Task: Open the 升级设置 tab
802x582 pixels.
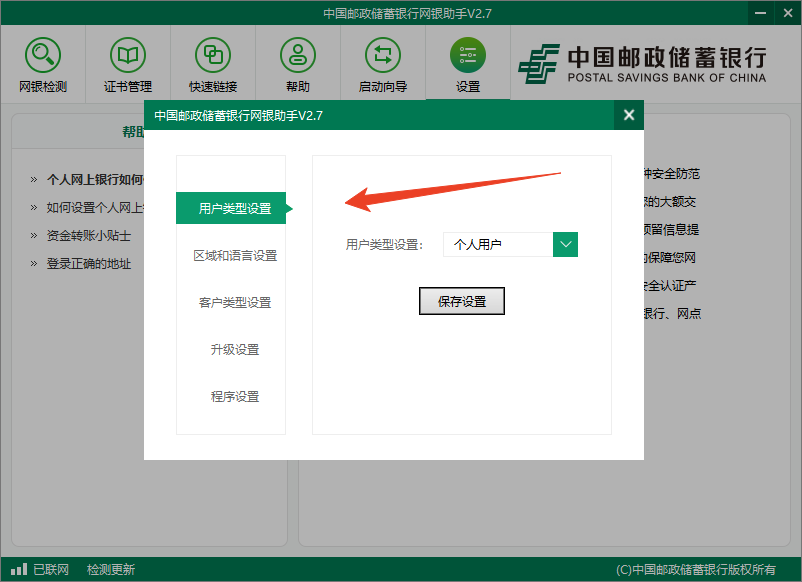Action: point(235,349)
